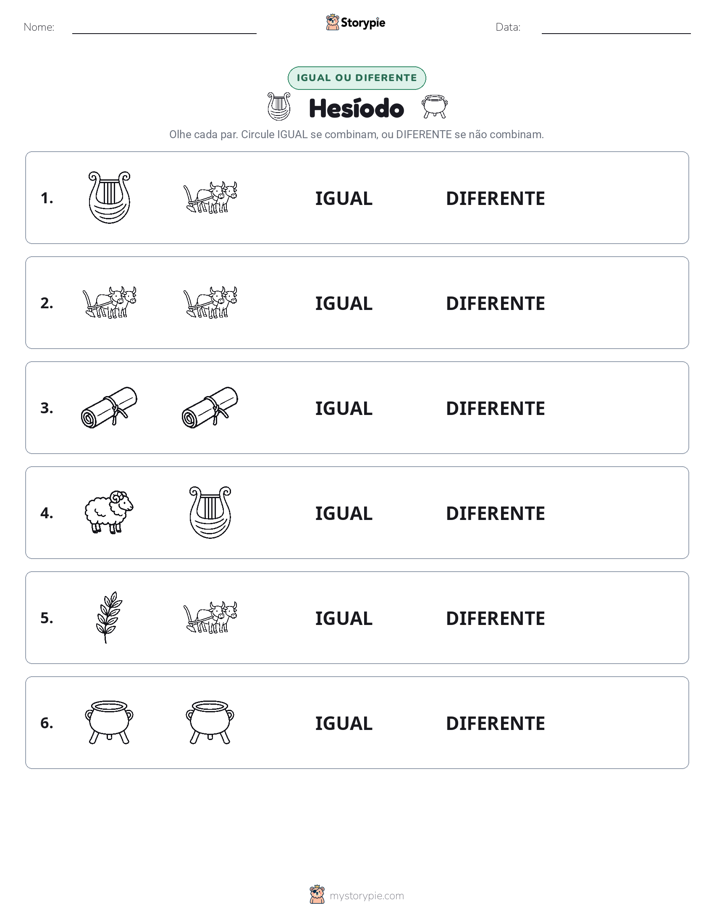Click the right scroll icon in row 3

coord(210,407)
